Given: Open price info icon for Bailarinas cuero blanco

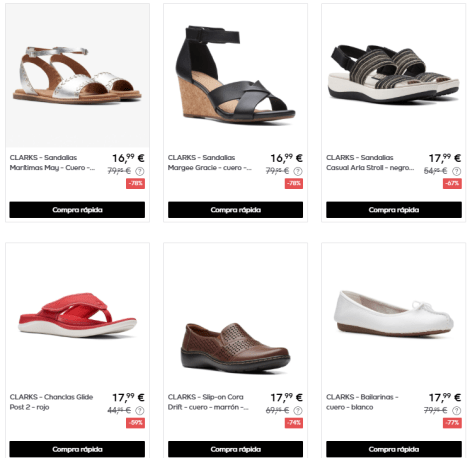Looking at the screenshot, I should pyautogui.click(x=456, y=411).
